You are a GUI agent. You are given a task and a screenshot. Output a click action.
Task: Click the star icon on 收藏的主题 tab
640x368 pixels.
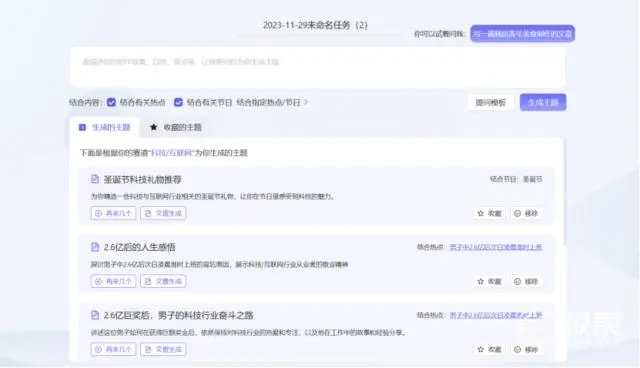(153, 127)
